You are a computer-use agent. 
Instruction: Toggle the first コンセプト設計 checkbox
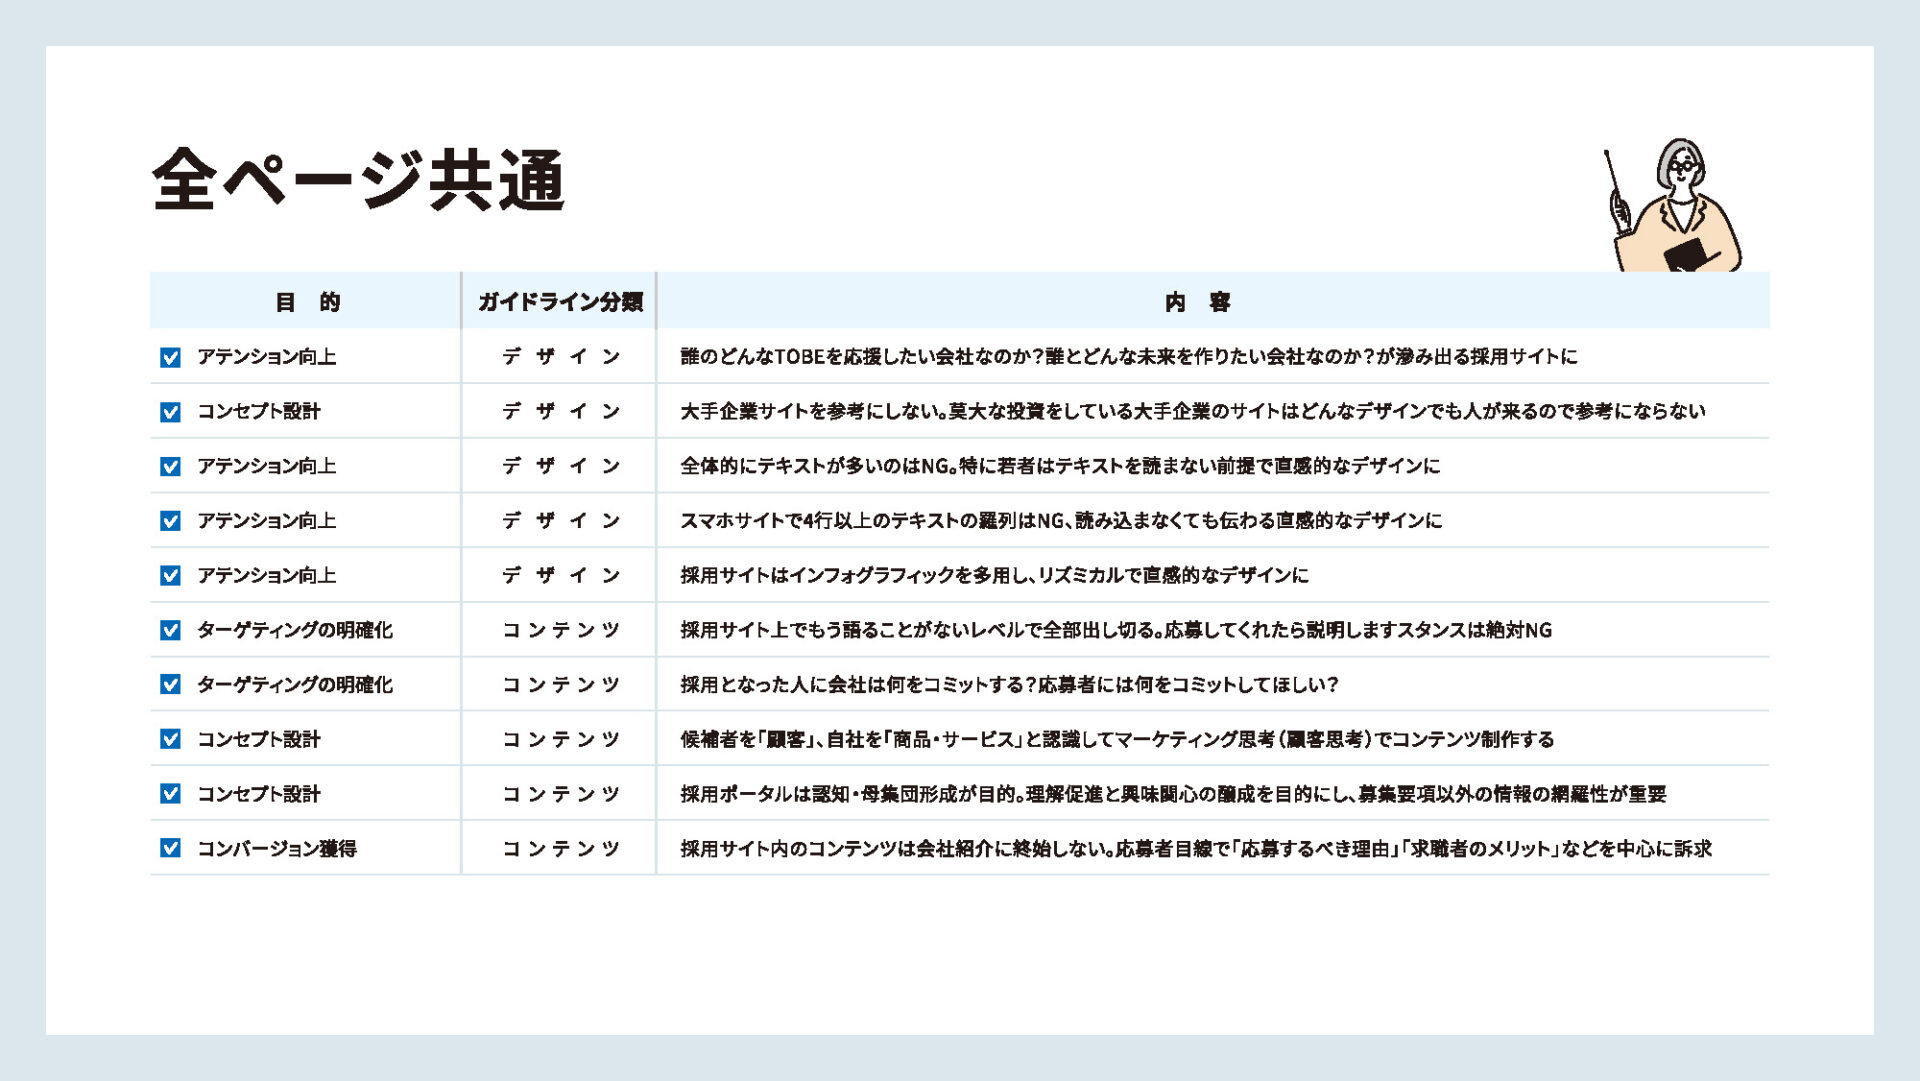171,412
